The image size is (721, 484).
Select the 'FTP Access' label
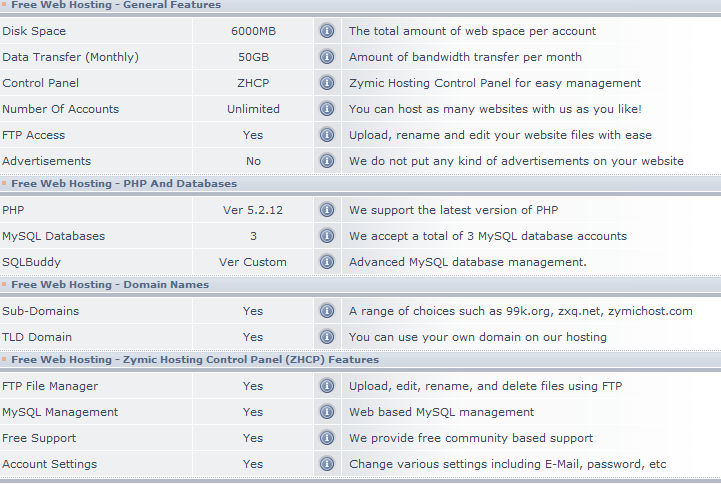[x=34, y=135]
